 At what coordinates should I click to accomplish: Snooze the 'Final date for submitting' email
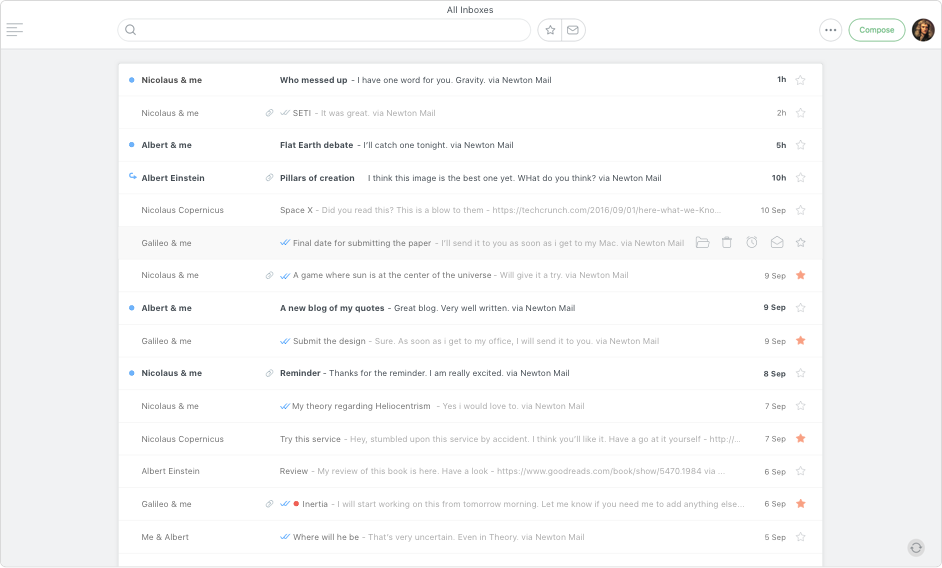751,243
